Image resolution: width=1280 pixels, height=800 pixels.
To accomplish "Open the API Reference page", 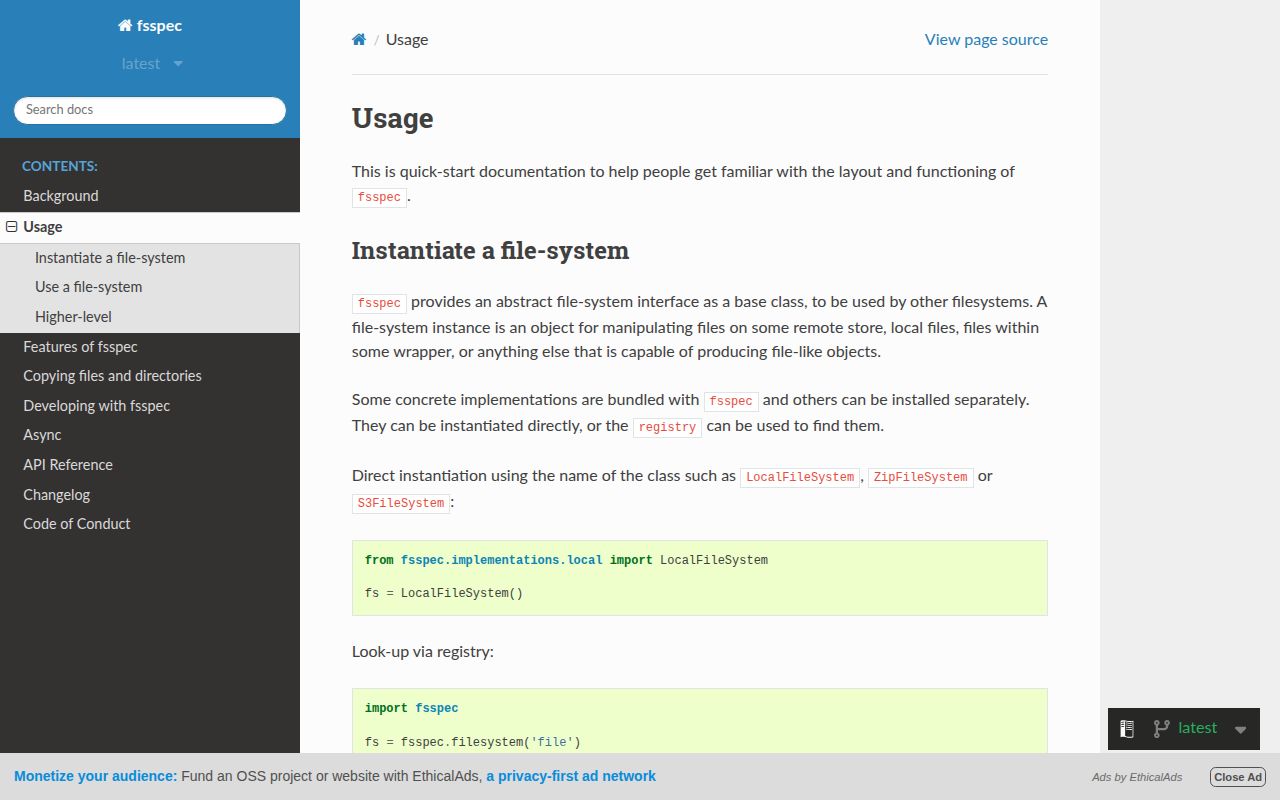I will [150, 465].
